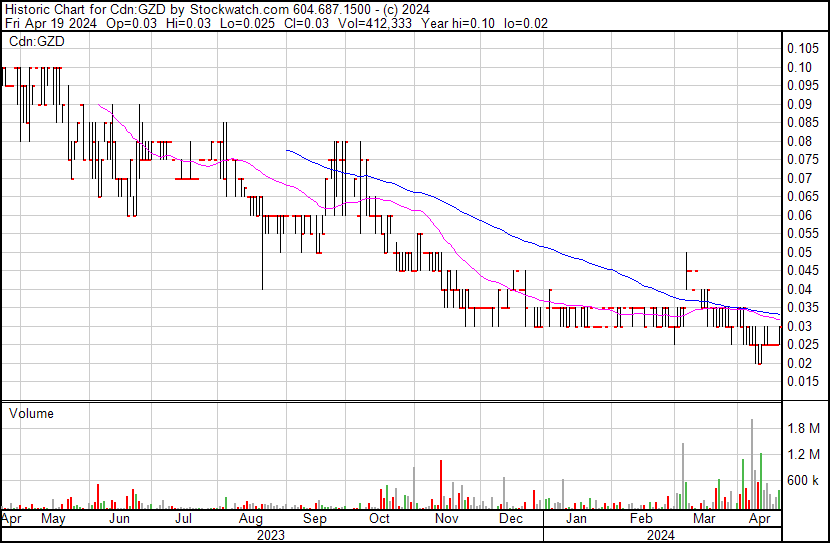Click the 'Feb' month label on axis
The height and width of the screenshot is (543, 830).
[x=640, y=518]
